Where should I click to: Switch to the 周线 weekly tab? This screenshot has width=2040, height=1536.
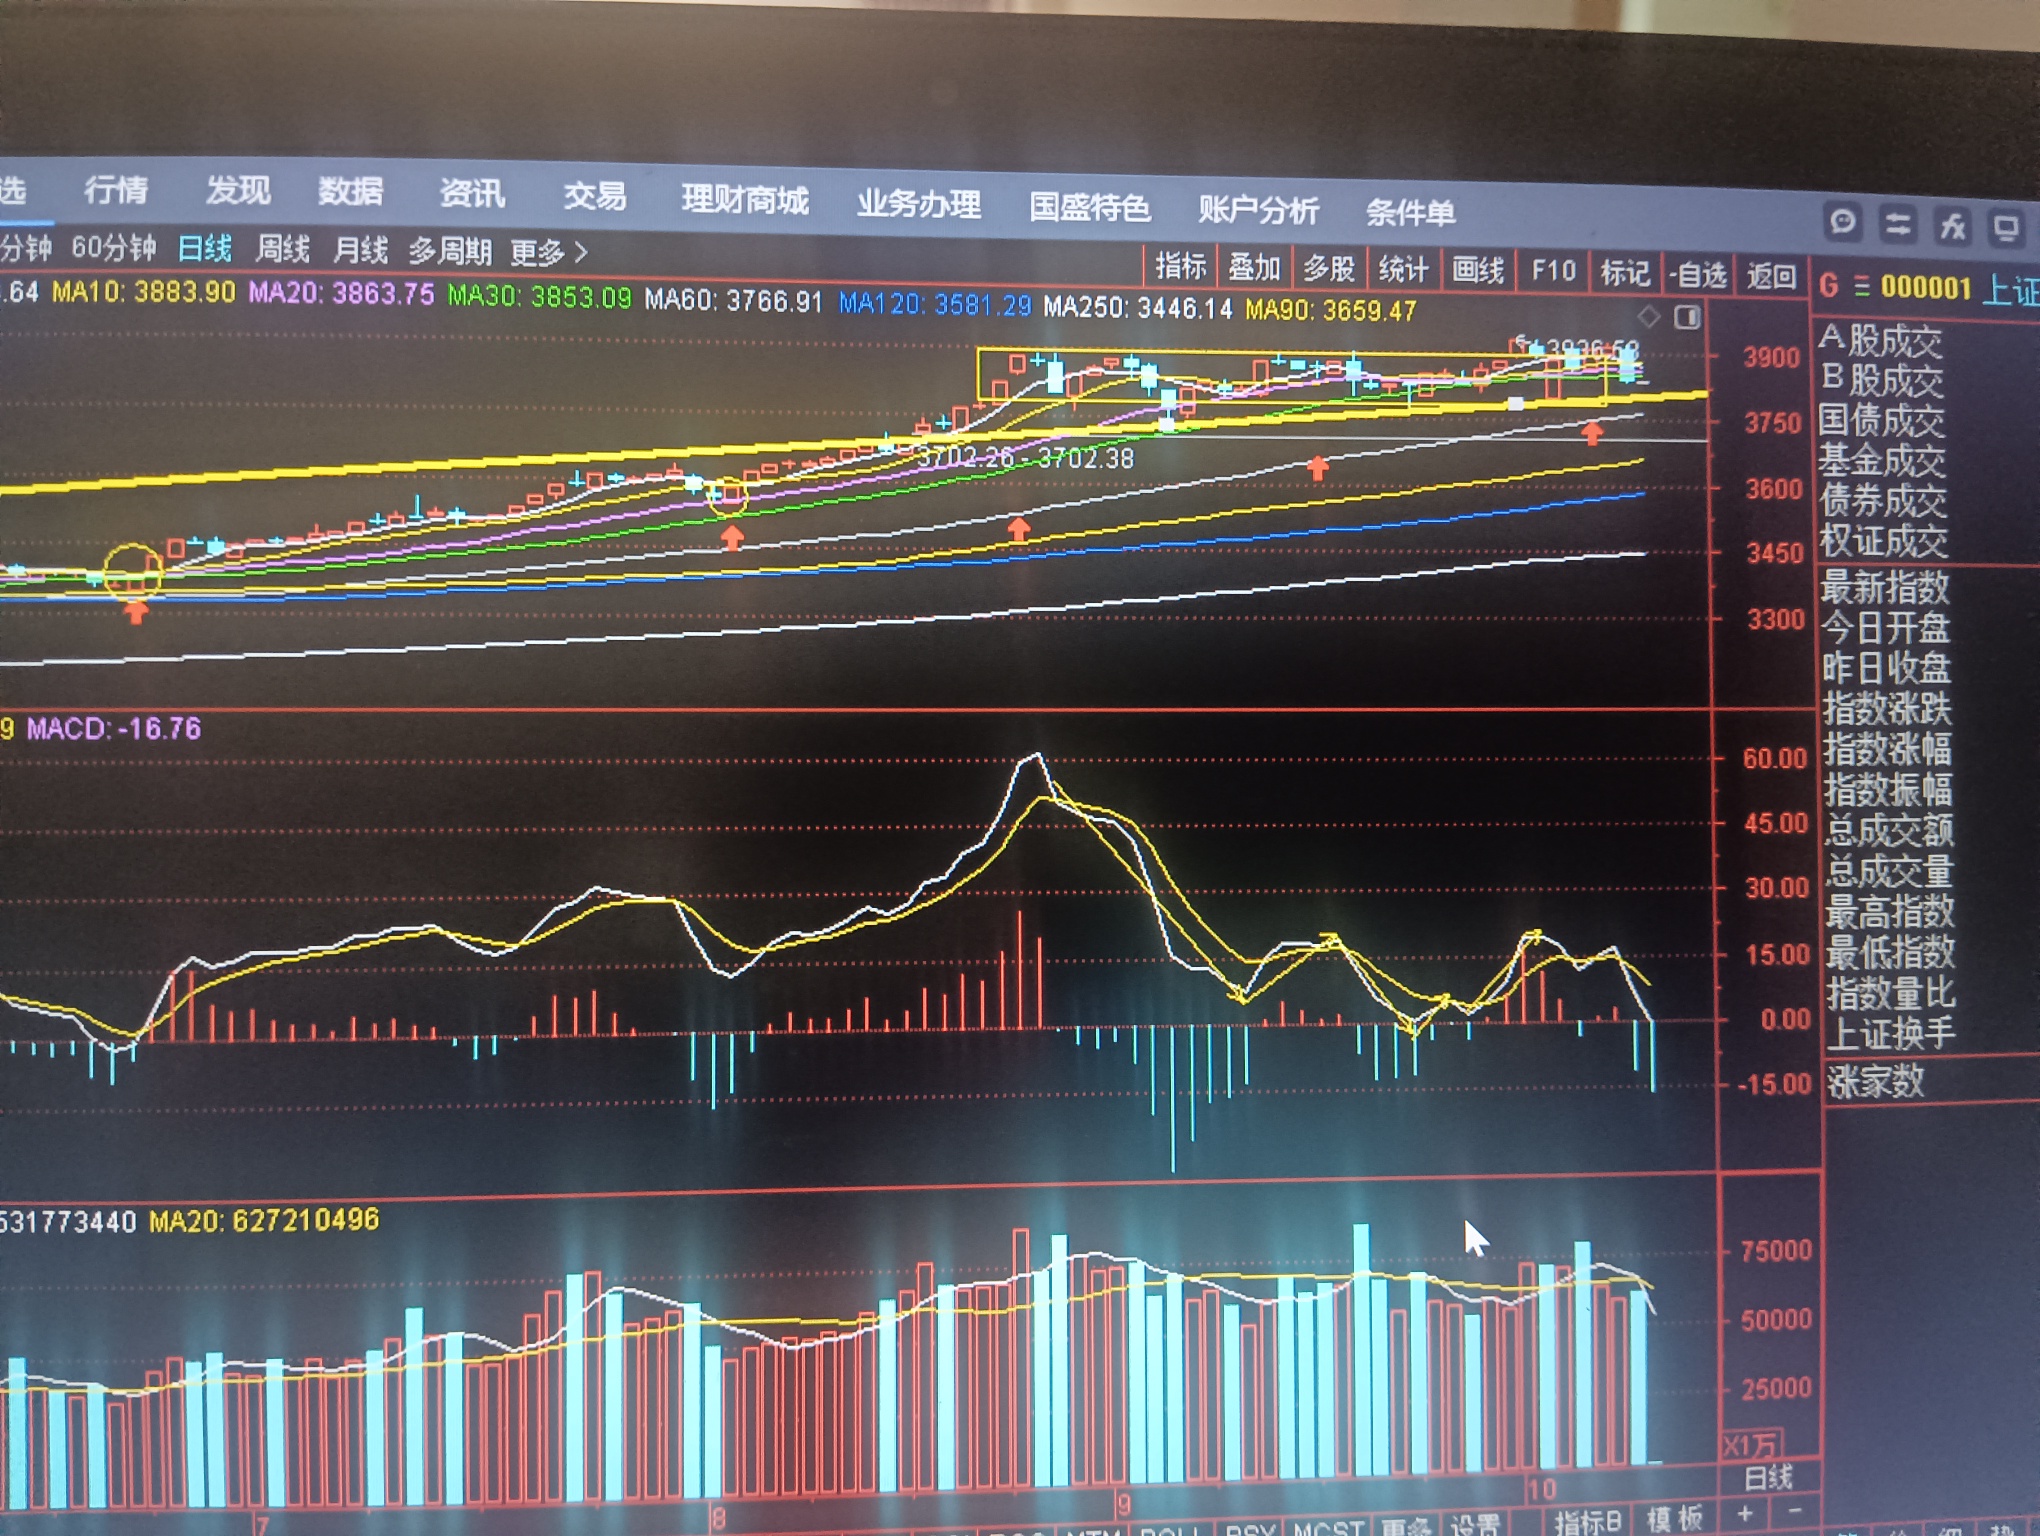tap(282, 248)
